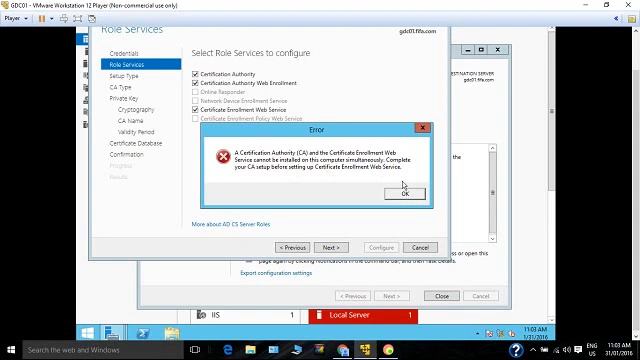
Task: Click OK in the Error dialog
Action: click(404, 194)
